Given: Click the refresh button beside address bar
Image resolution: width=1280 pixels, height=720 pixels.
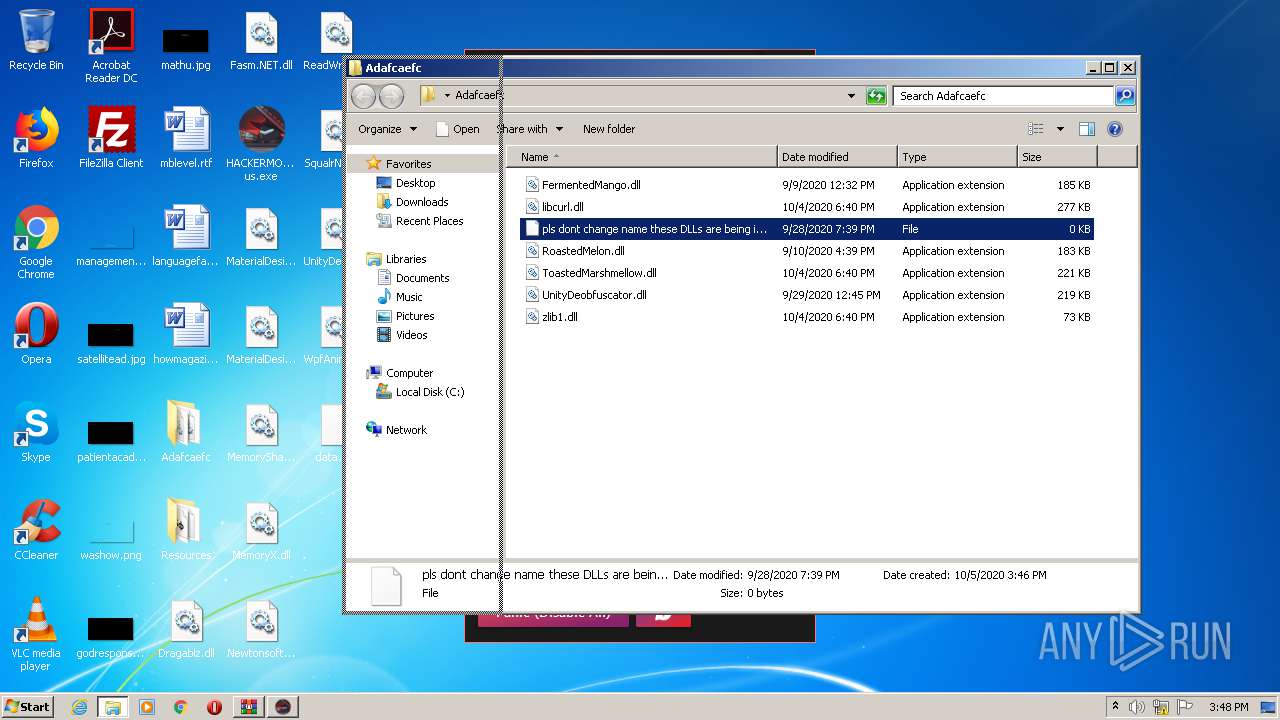Looking at the screenshot, I should tap(876, 96).
